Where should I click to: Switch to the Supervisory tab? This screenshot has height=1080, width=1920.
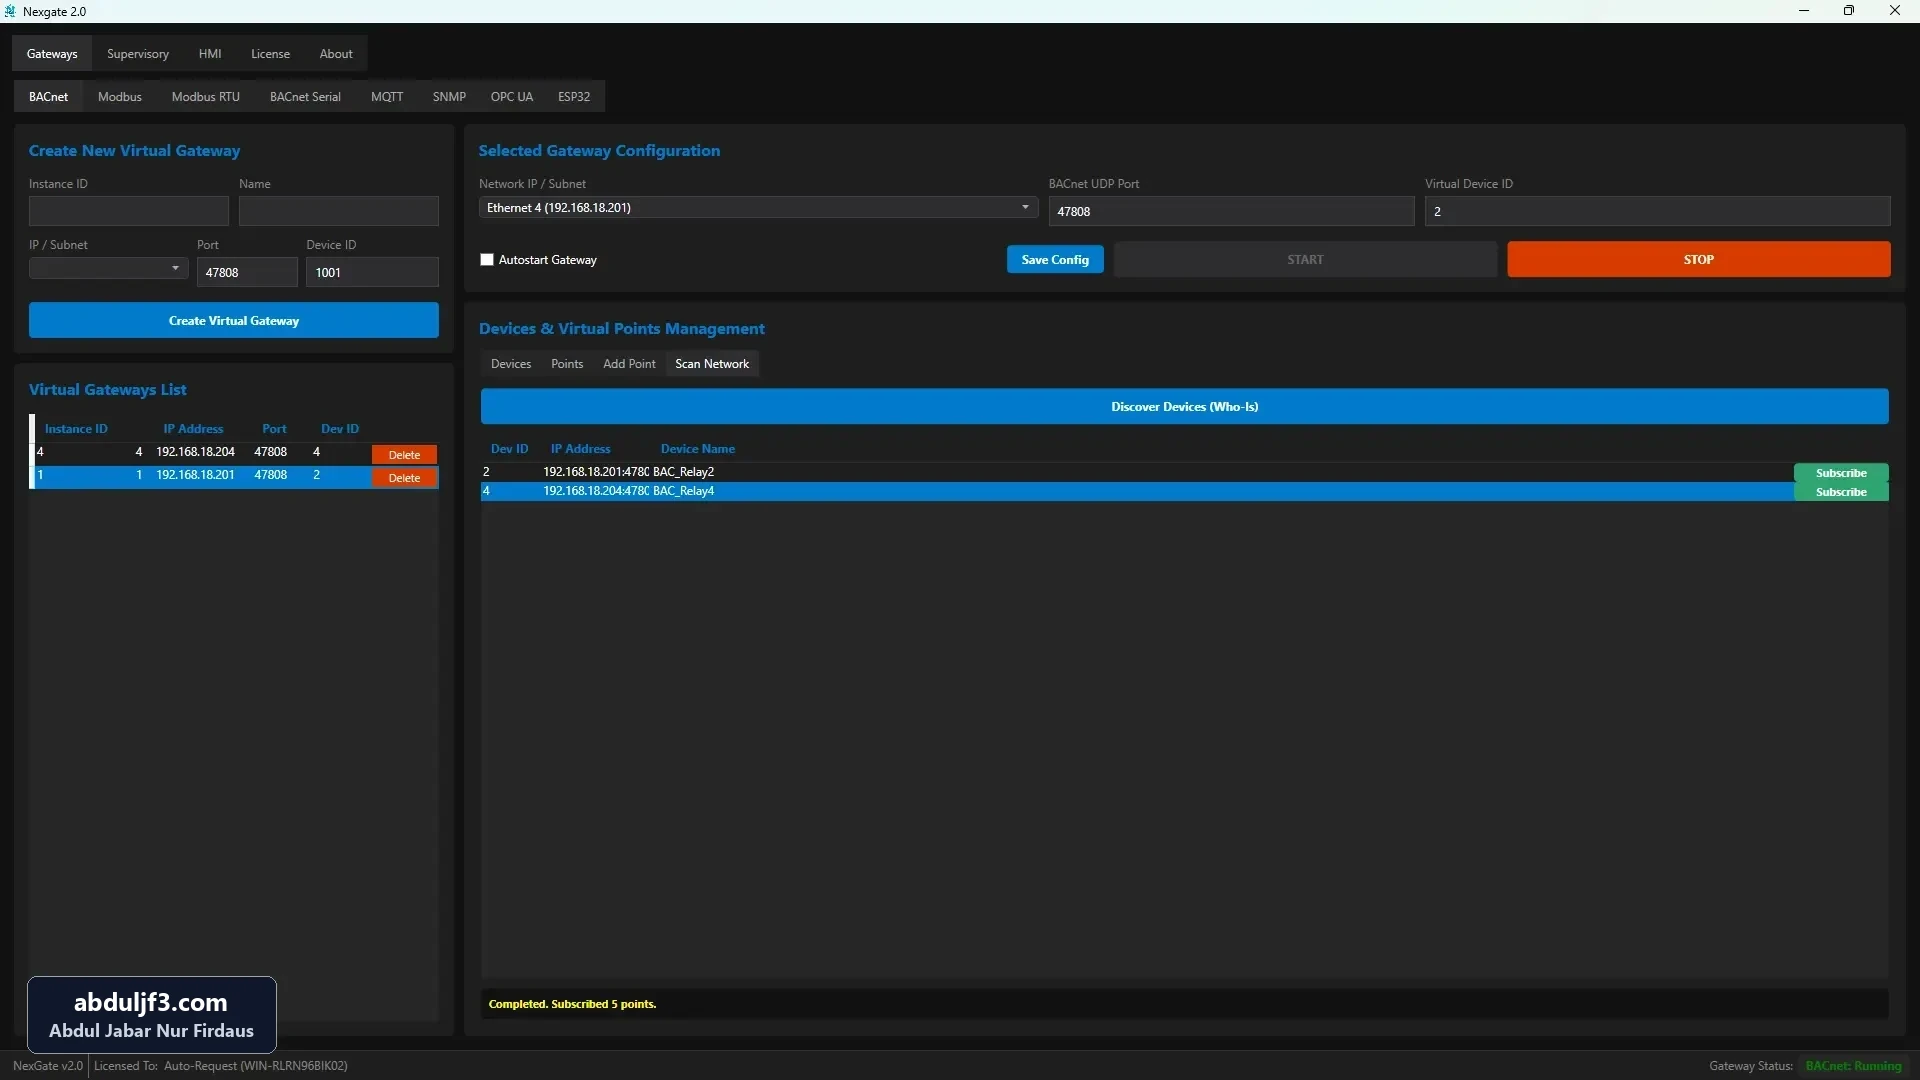[138, 54]
